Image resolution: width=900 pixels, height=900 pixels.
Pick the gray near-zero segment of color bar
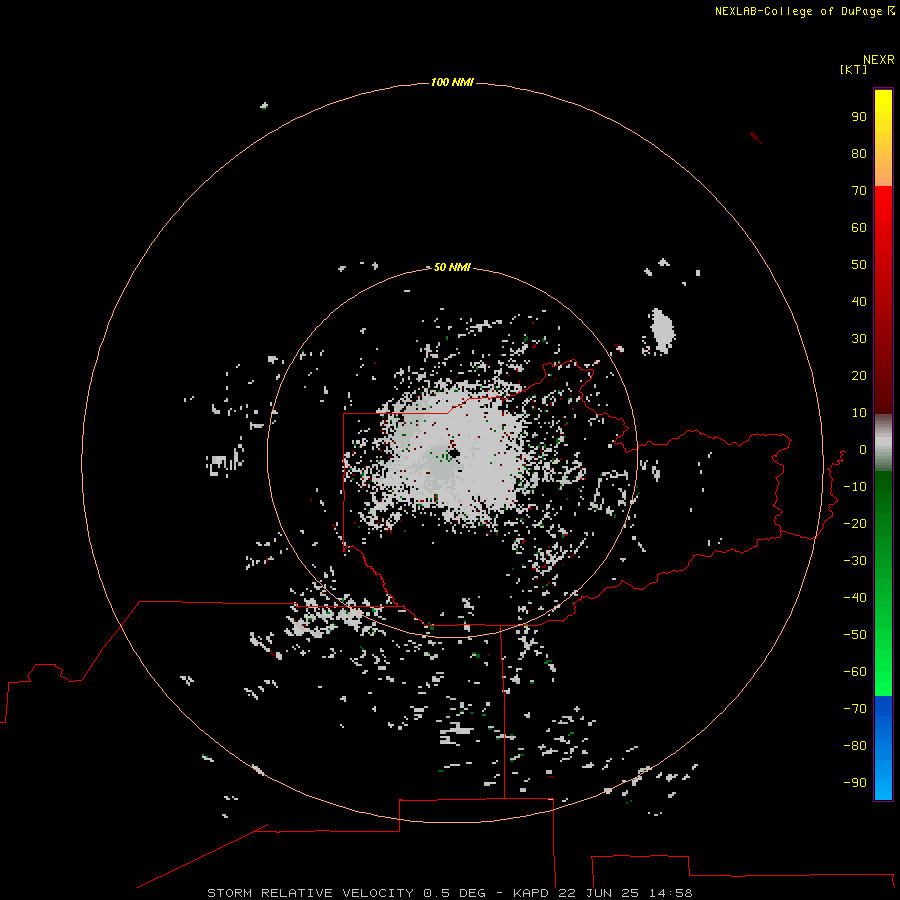click(x=883, y=443)
